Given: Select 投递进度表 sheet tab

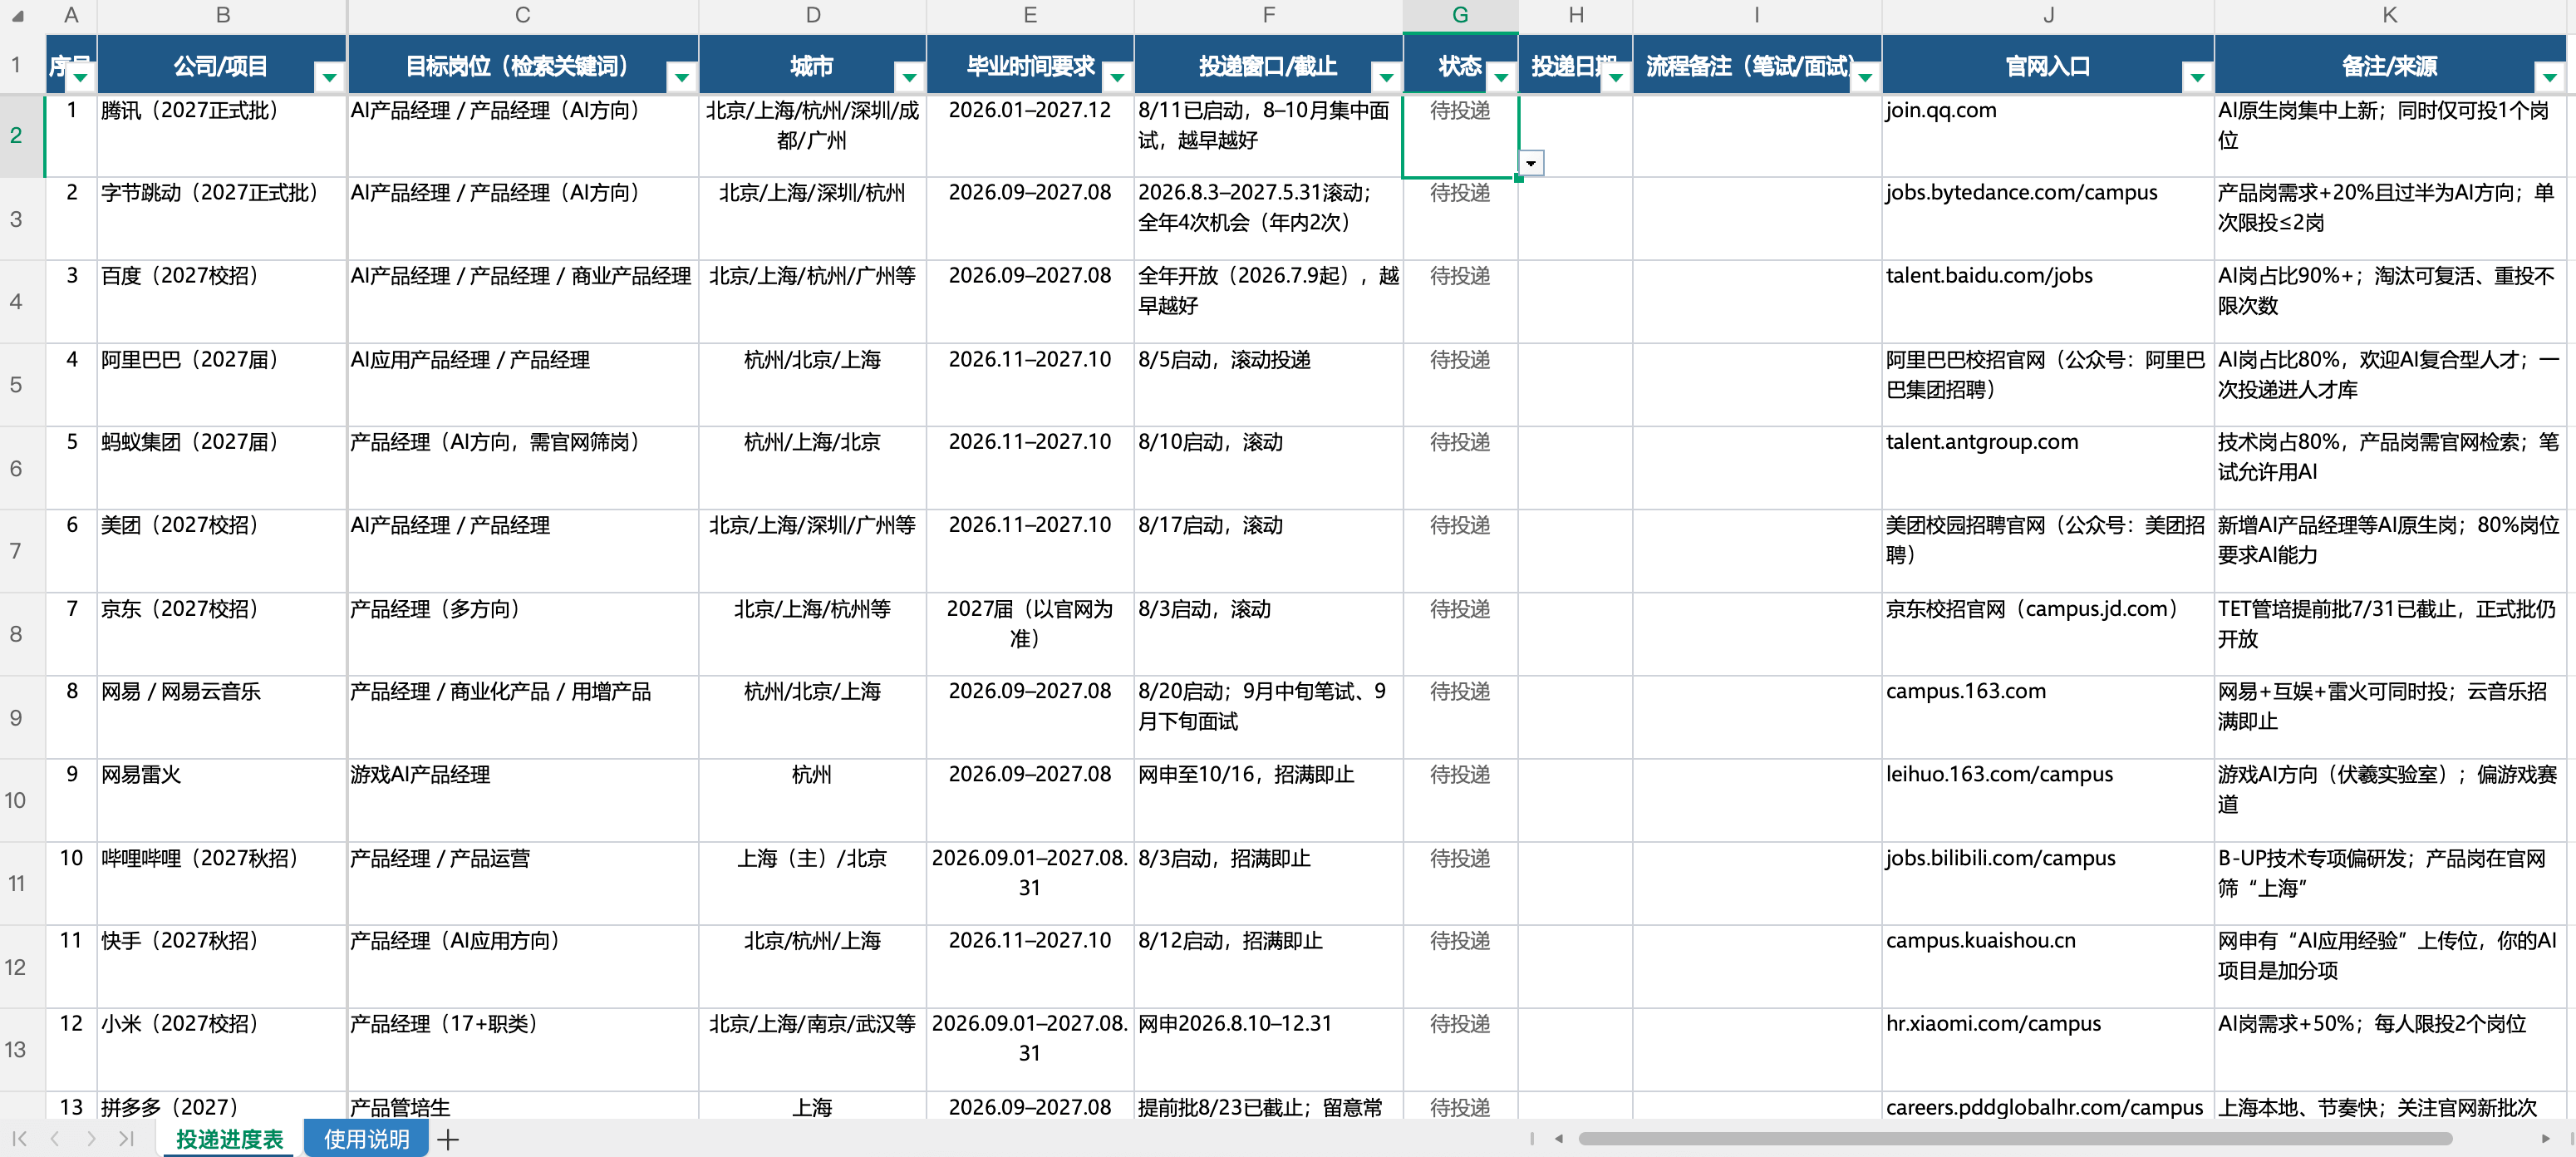Looking at the screenshot, I should 230,1139.
